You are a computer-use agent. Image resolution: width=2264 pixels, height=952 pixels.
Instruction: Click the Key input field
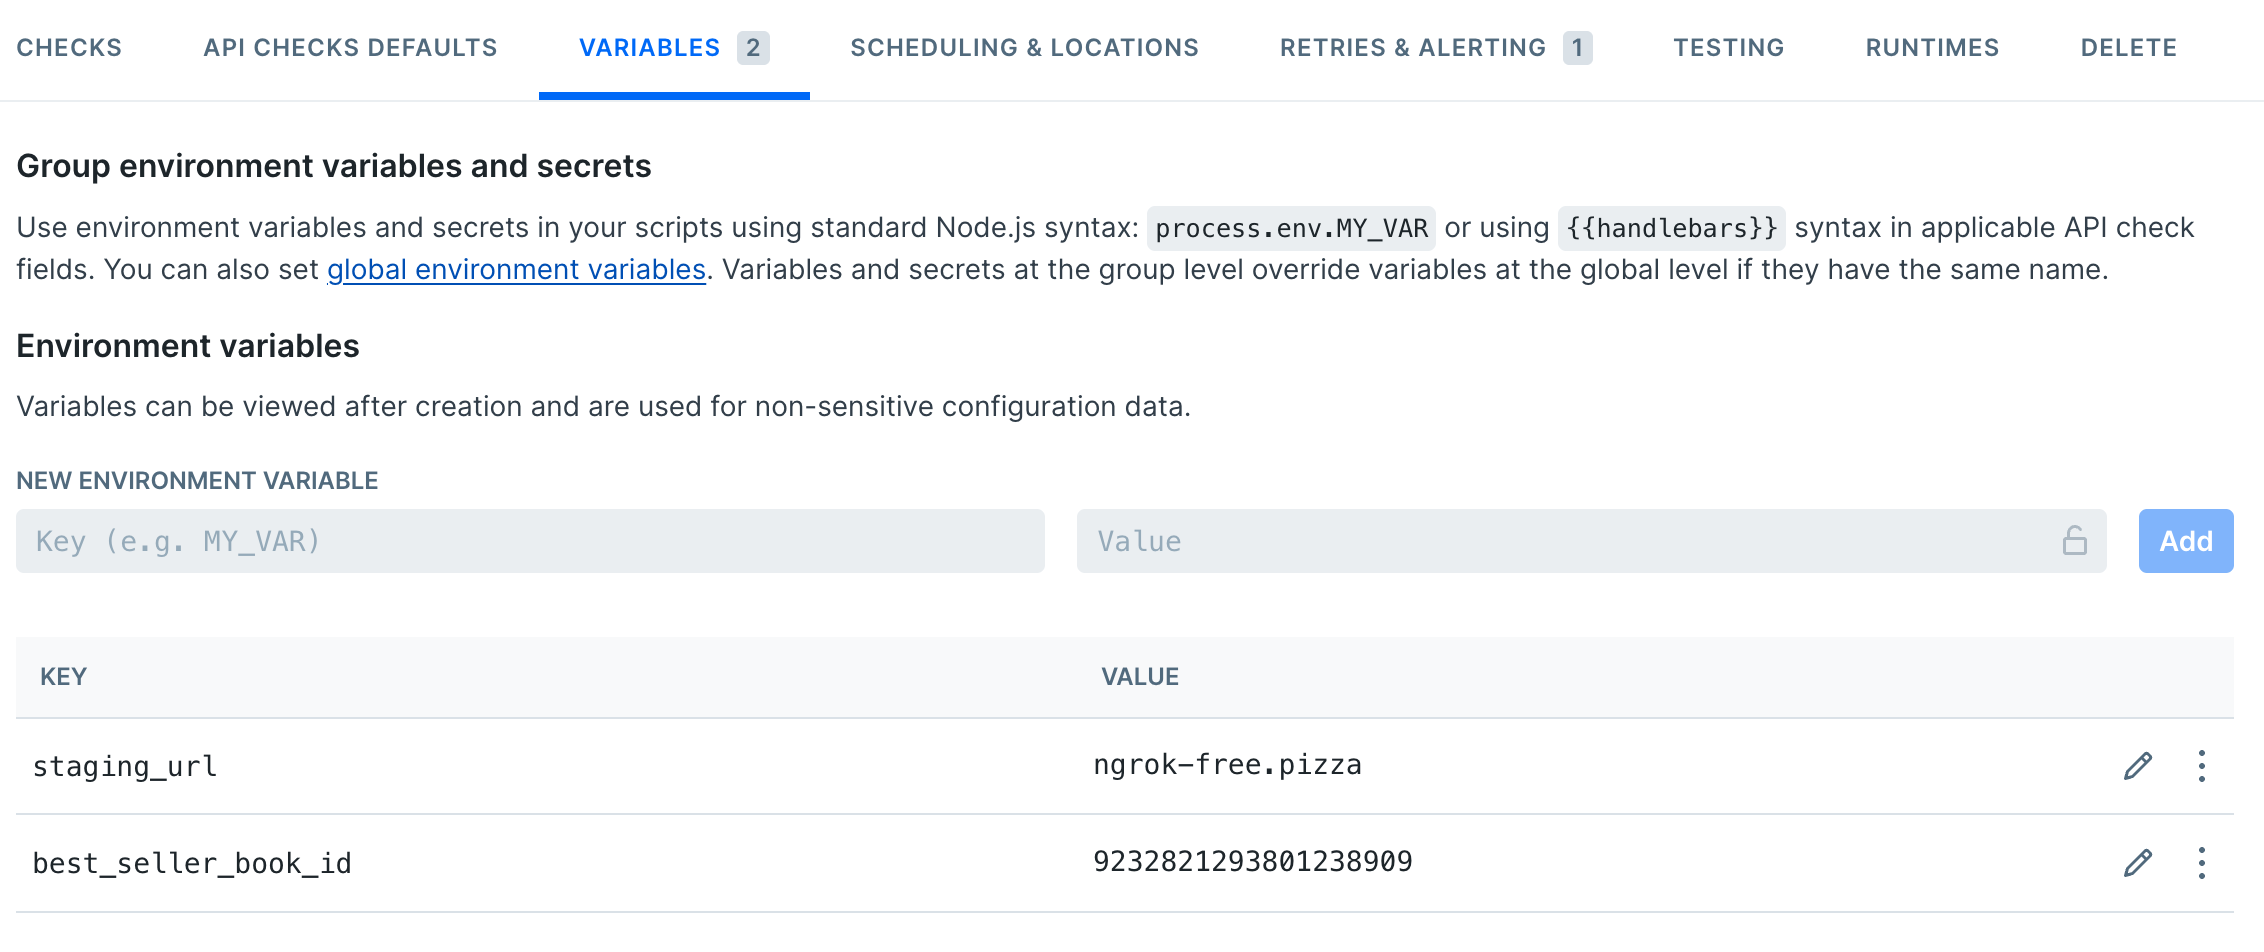click(x=530, y=541)
